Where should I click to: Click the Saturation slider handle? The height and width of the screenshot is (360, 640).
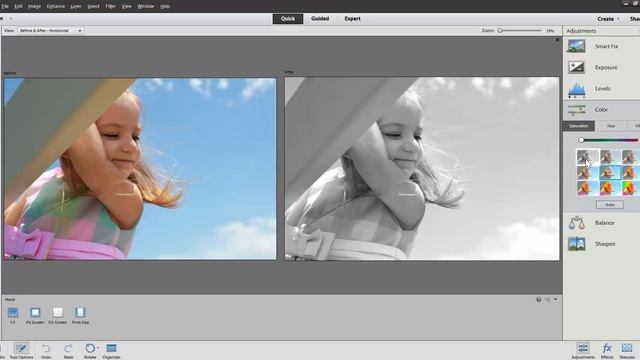[x=581, y=140]
